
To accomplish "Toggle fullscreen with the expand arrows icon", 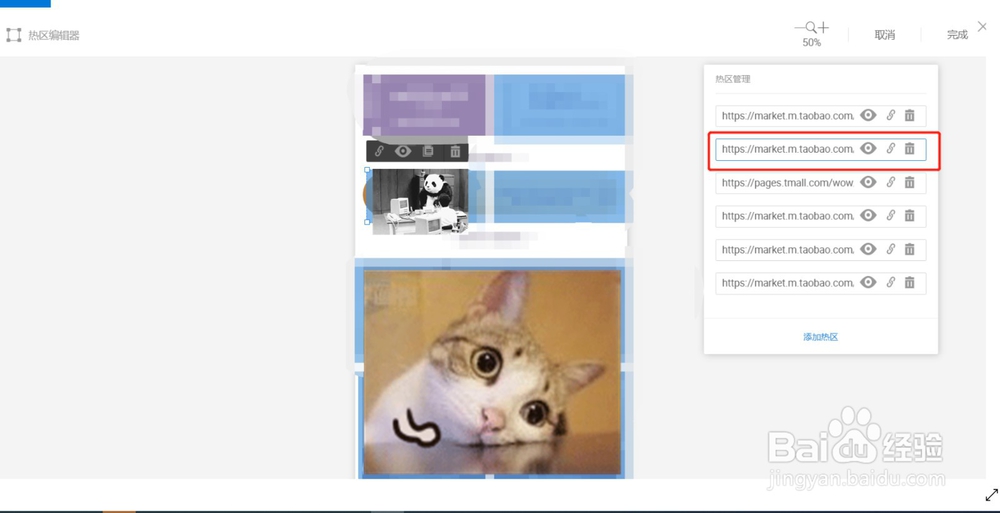I will [x=991, y=494].
